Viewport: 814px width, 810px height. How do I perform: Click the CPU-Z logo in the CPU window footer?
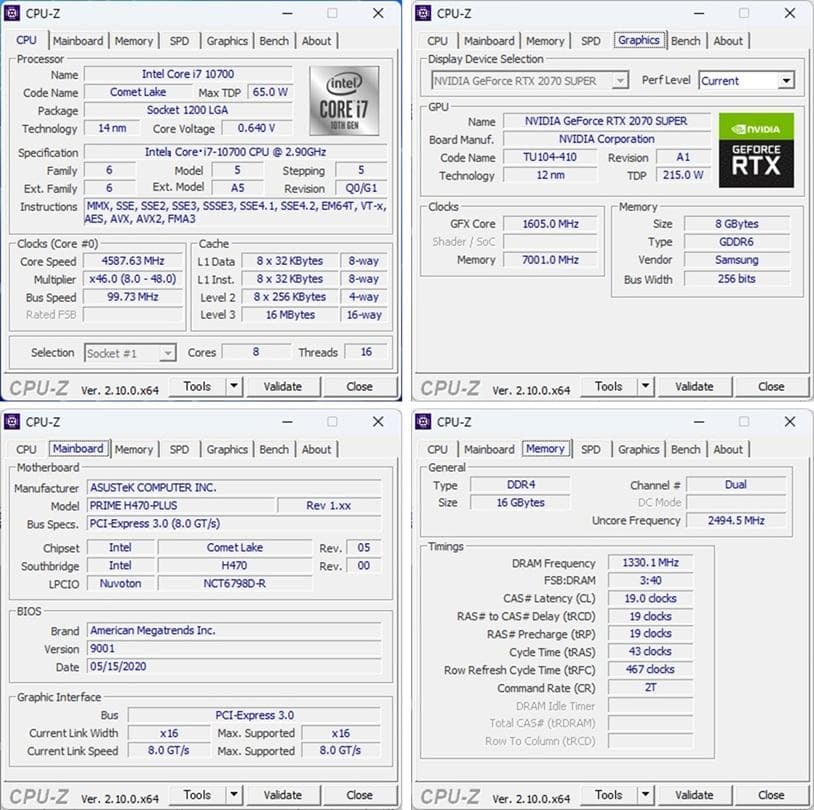pyautogui.click(x=38, y=386)
